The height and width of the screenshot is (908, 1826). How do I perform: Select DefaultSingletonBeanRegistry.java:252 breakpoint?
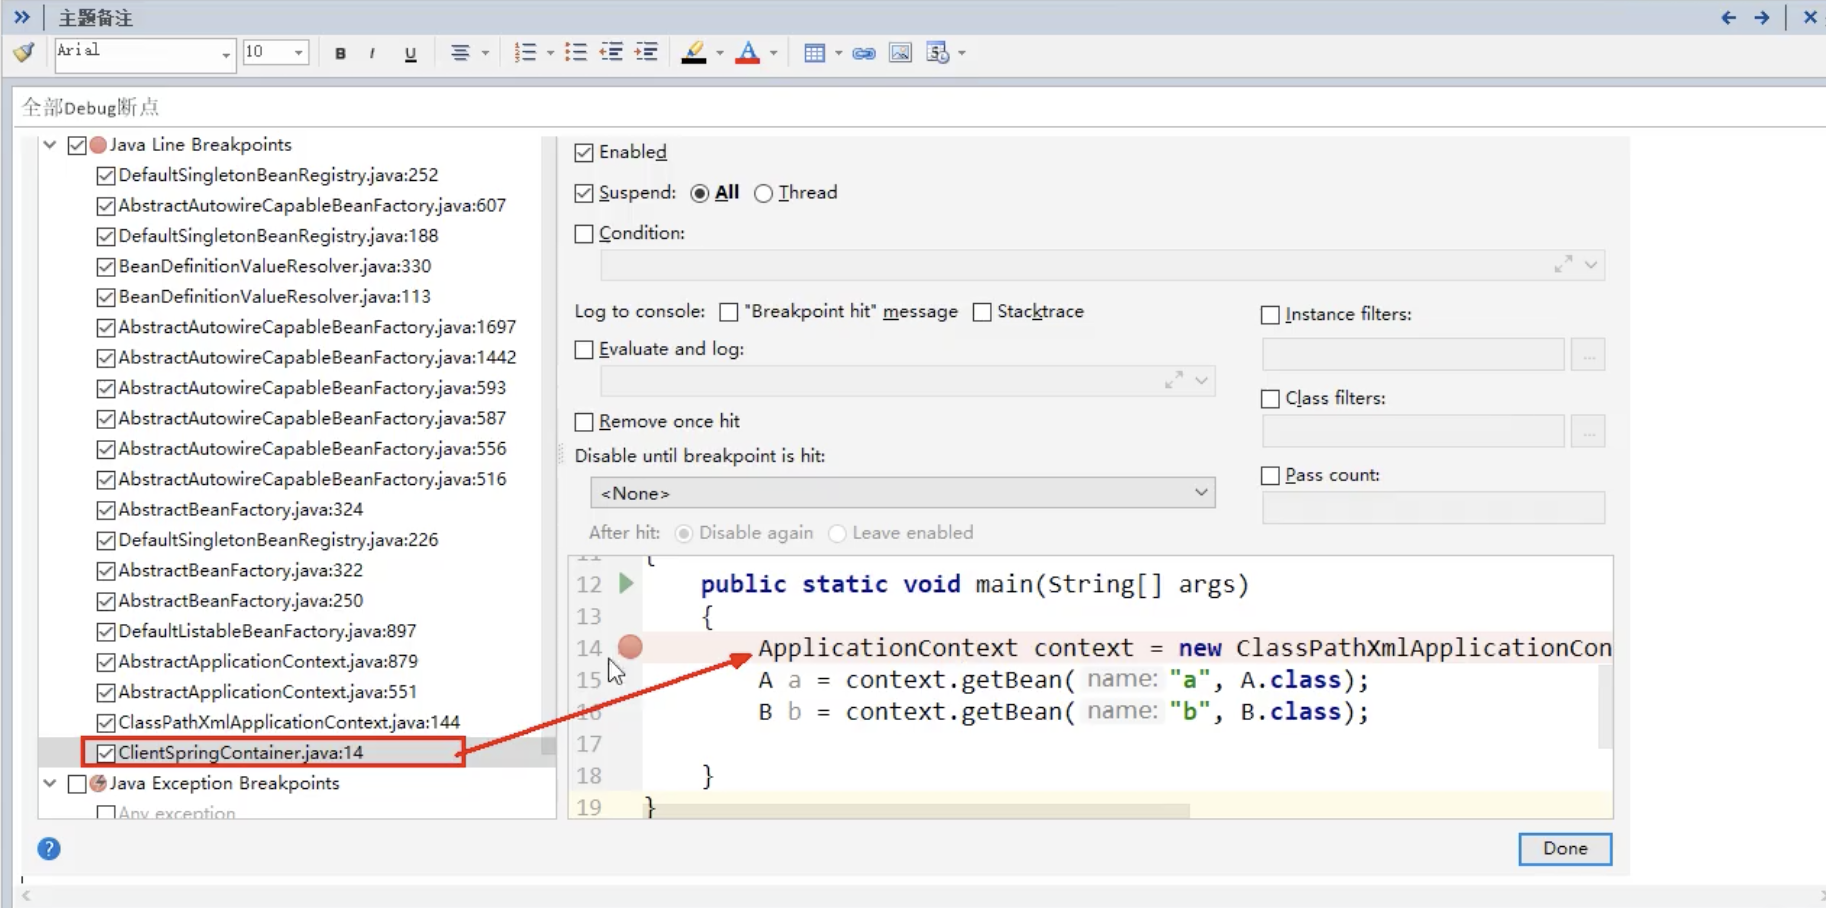(278, 175)
